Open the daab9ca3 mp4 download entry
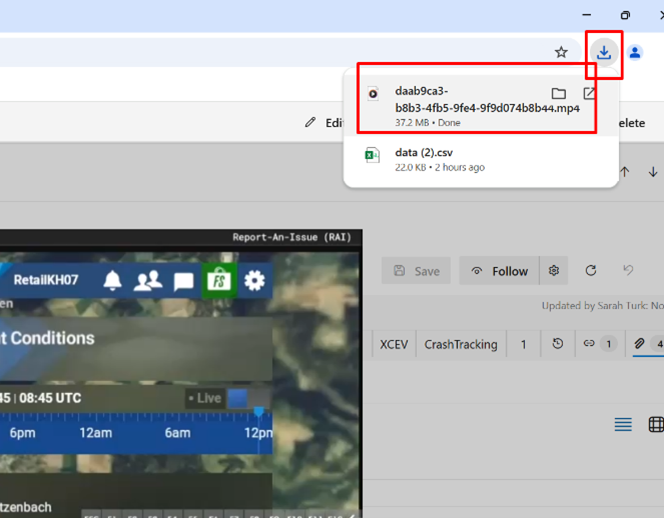 click(x=460, y=100)
